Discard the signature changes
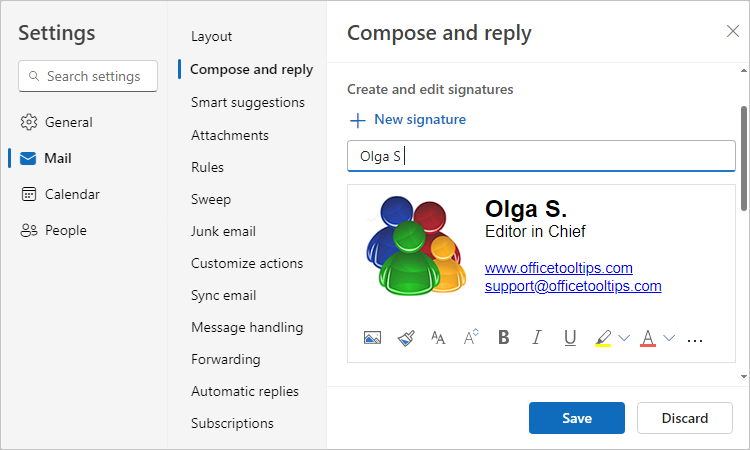The height and width of the screenshot is (450, 750). [685, 418]
